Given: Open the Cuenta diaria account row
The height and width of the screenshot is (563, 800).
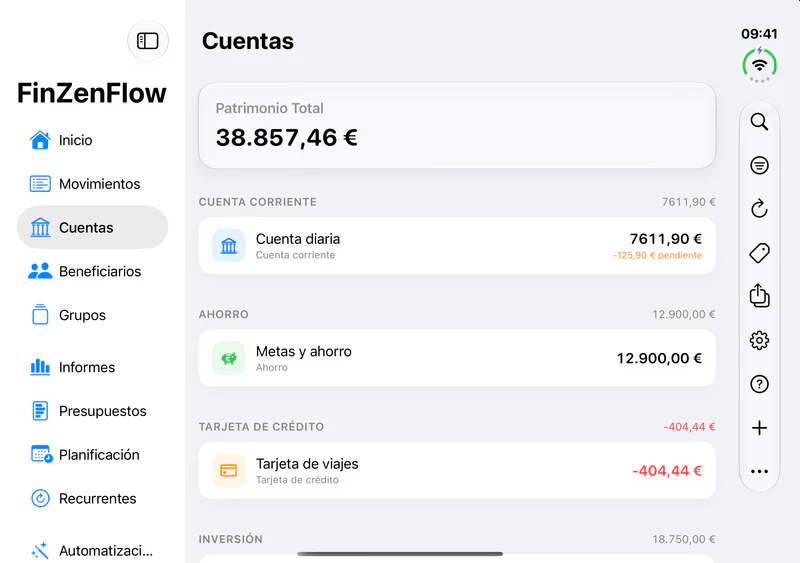Looking at the screenshot, I should coord(457,246).
